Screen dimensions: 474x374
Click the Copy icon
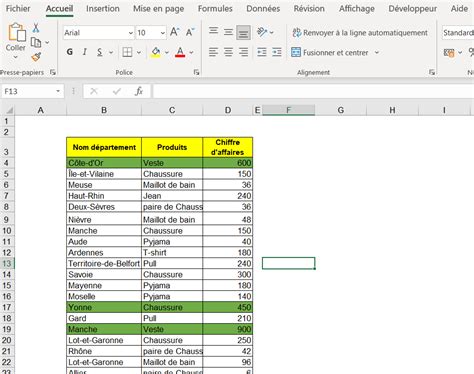pos(36,42)
